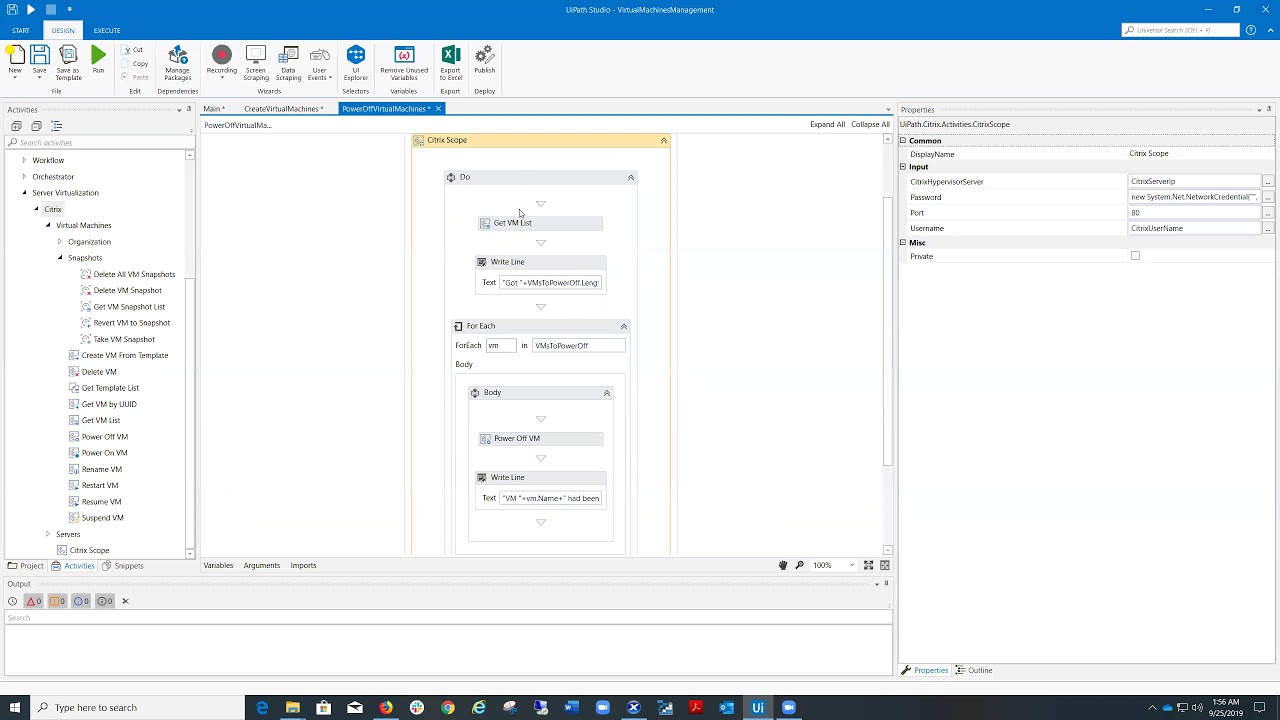This screenshot has height=720, width=1280.
Task: Click the Output panel search field
Action: 447,618
